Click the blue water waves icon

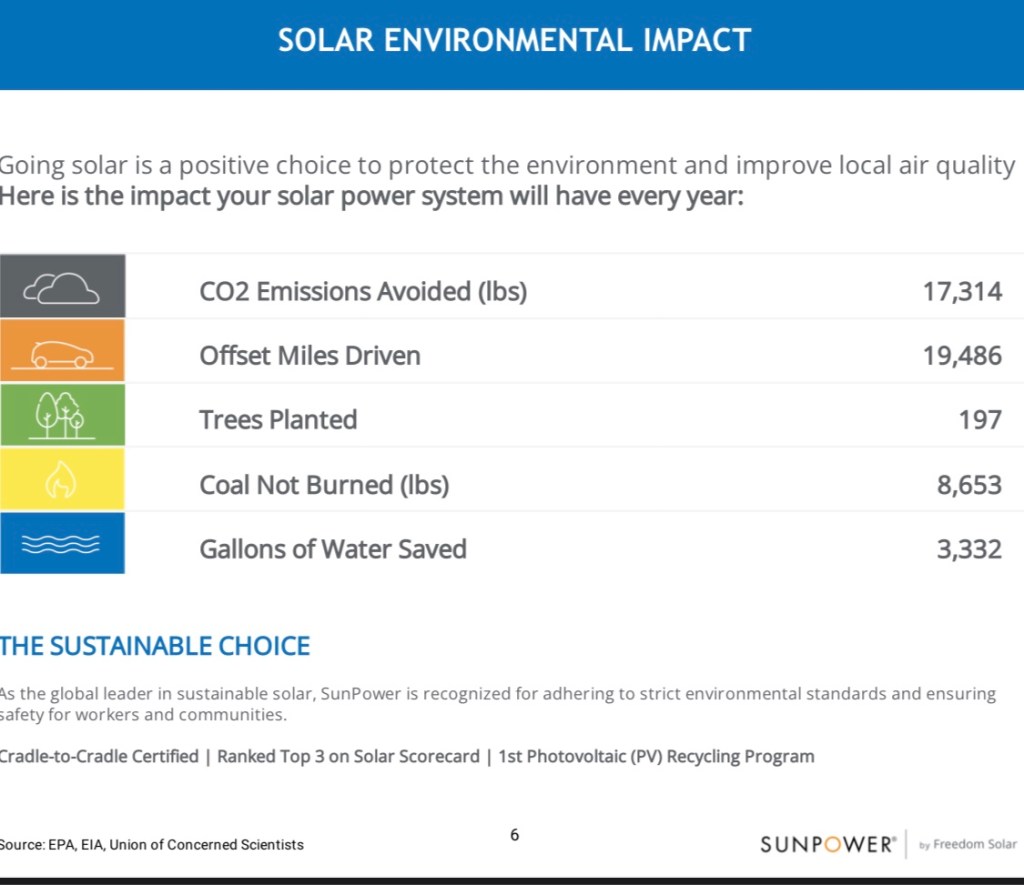click(62, 544)
